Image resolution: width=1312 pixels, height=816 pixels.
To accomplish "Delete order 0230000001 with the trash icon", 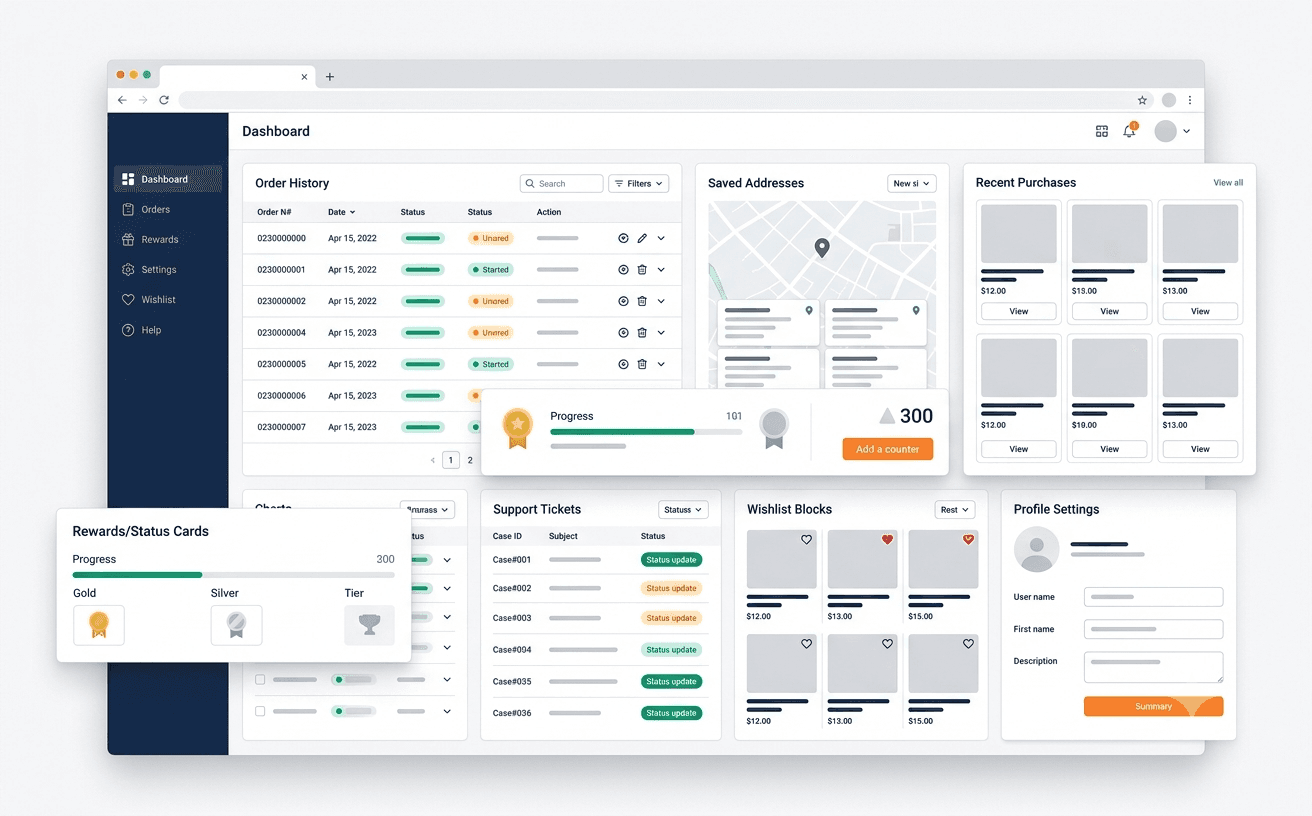I will (x=642, y=270).
